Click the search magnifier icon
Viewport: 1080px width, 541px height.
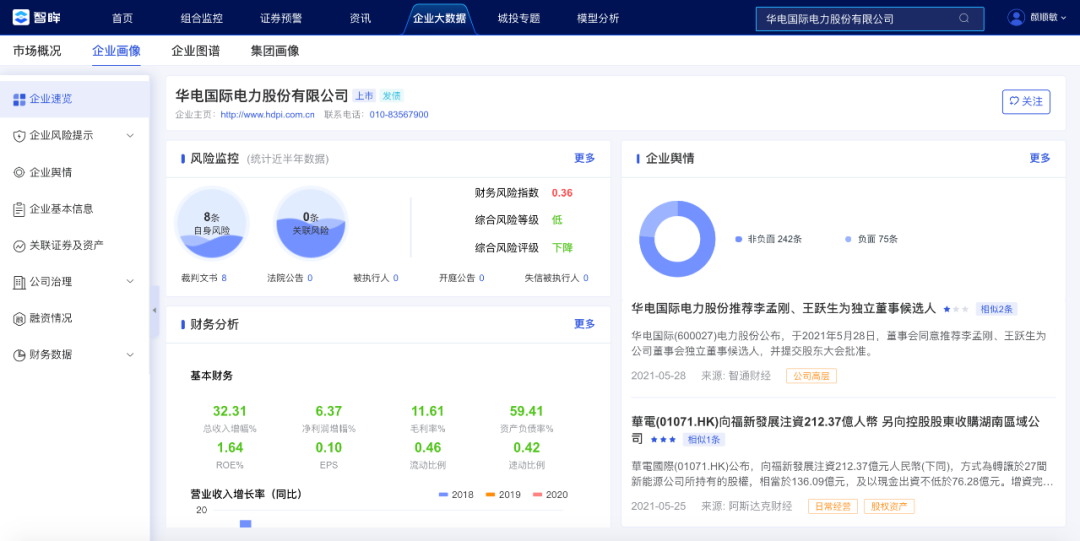click(x=964, y=19)
